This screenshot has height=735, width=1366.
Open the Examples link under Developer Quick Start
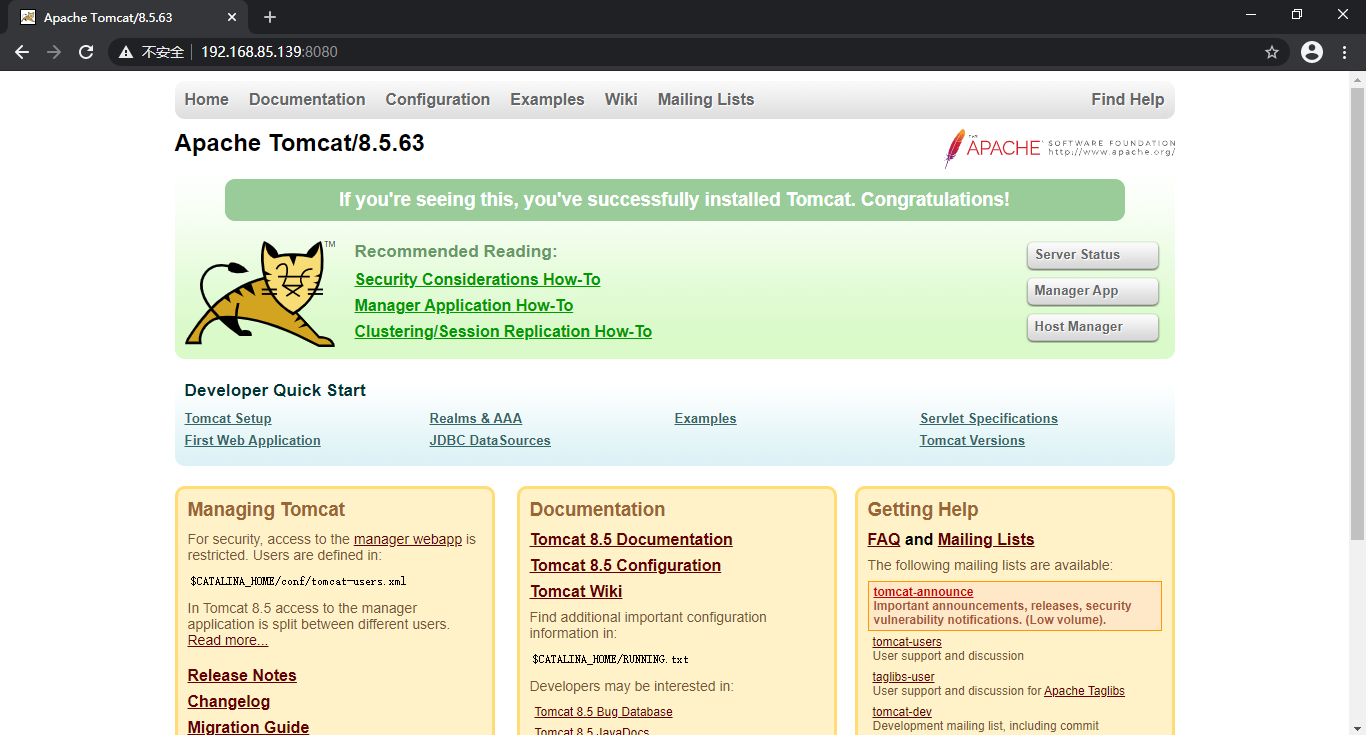click(706, 419)
